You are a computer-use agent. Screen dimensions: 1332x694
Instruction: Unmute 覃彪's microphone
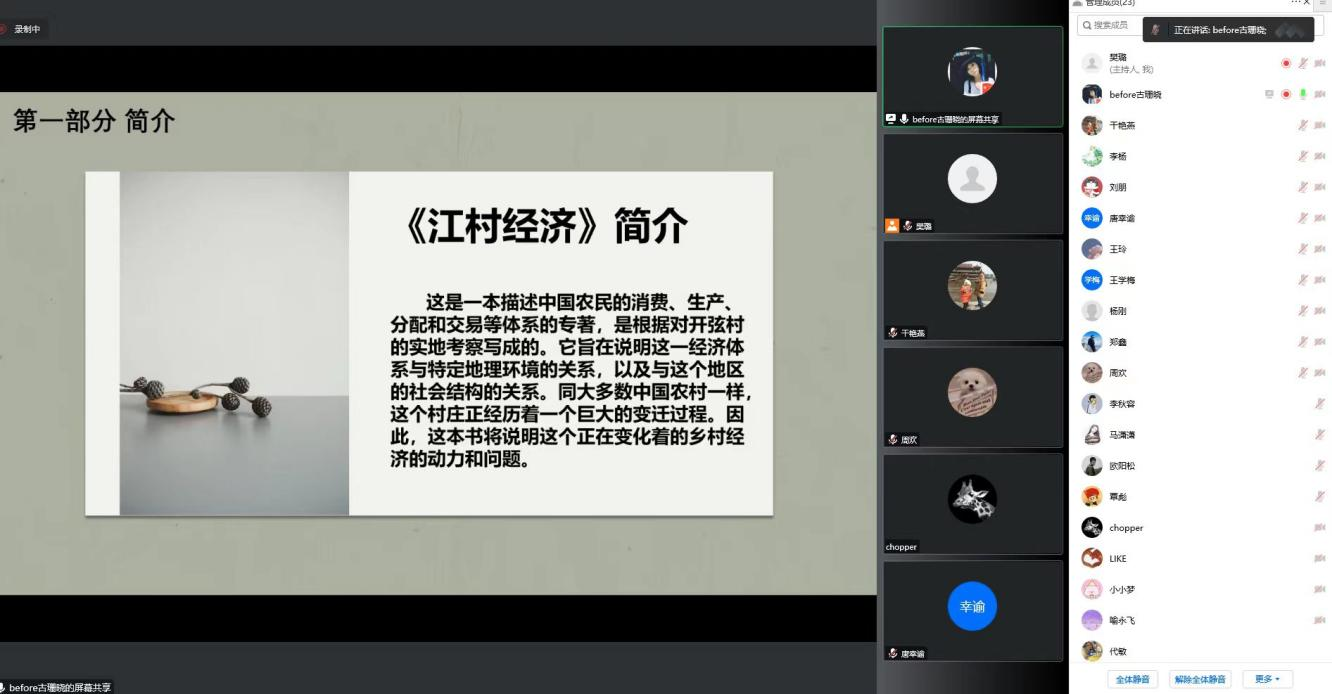[x=1320, y=497]
